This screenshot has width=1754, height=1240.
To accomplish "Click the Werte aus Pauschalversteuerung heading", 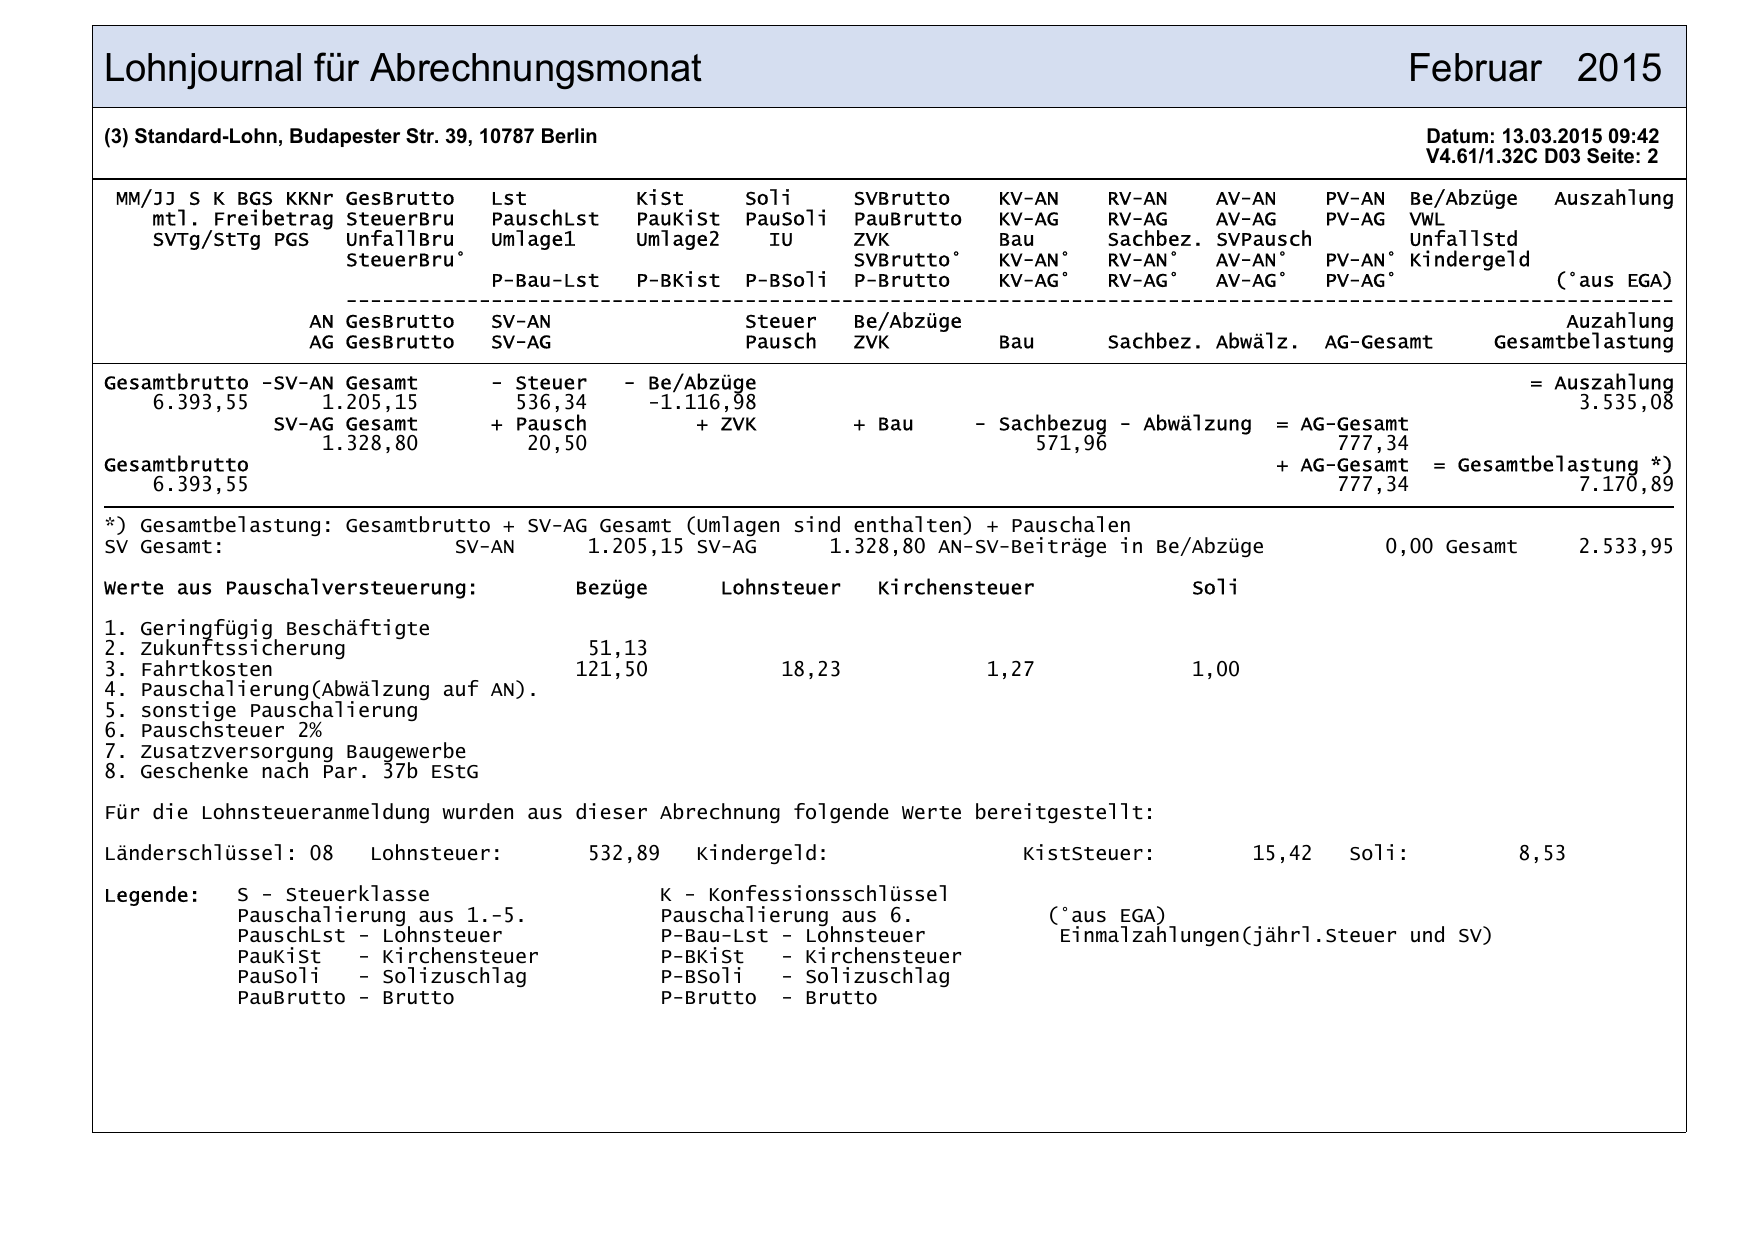I will click(x=291, y=588).
